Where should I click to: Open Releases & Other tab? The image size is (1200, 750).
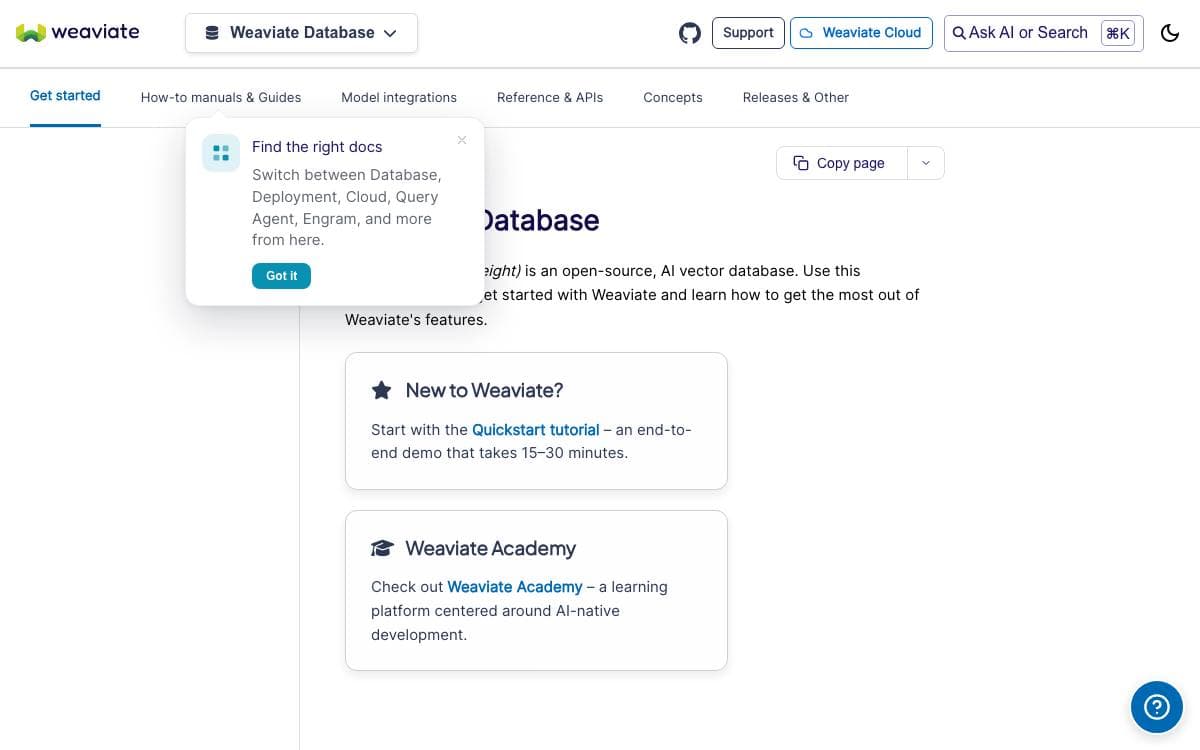tap(796, 97)
